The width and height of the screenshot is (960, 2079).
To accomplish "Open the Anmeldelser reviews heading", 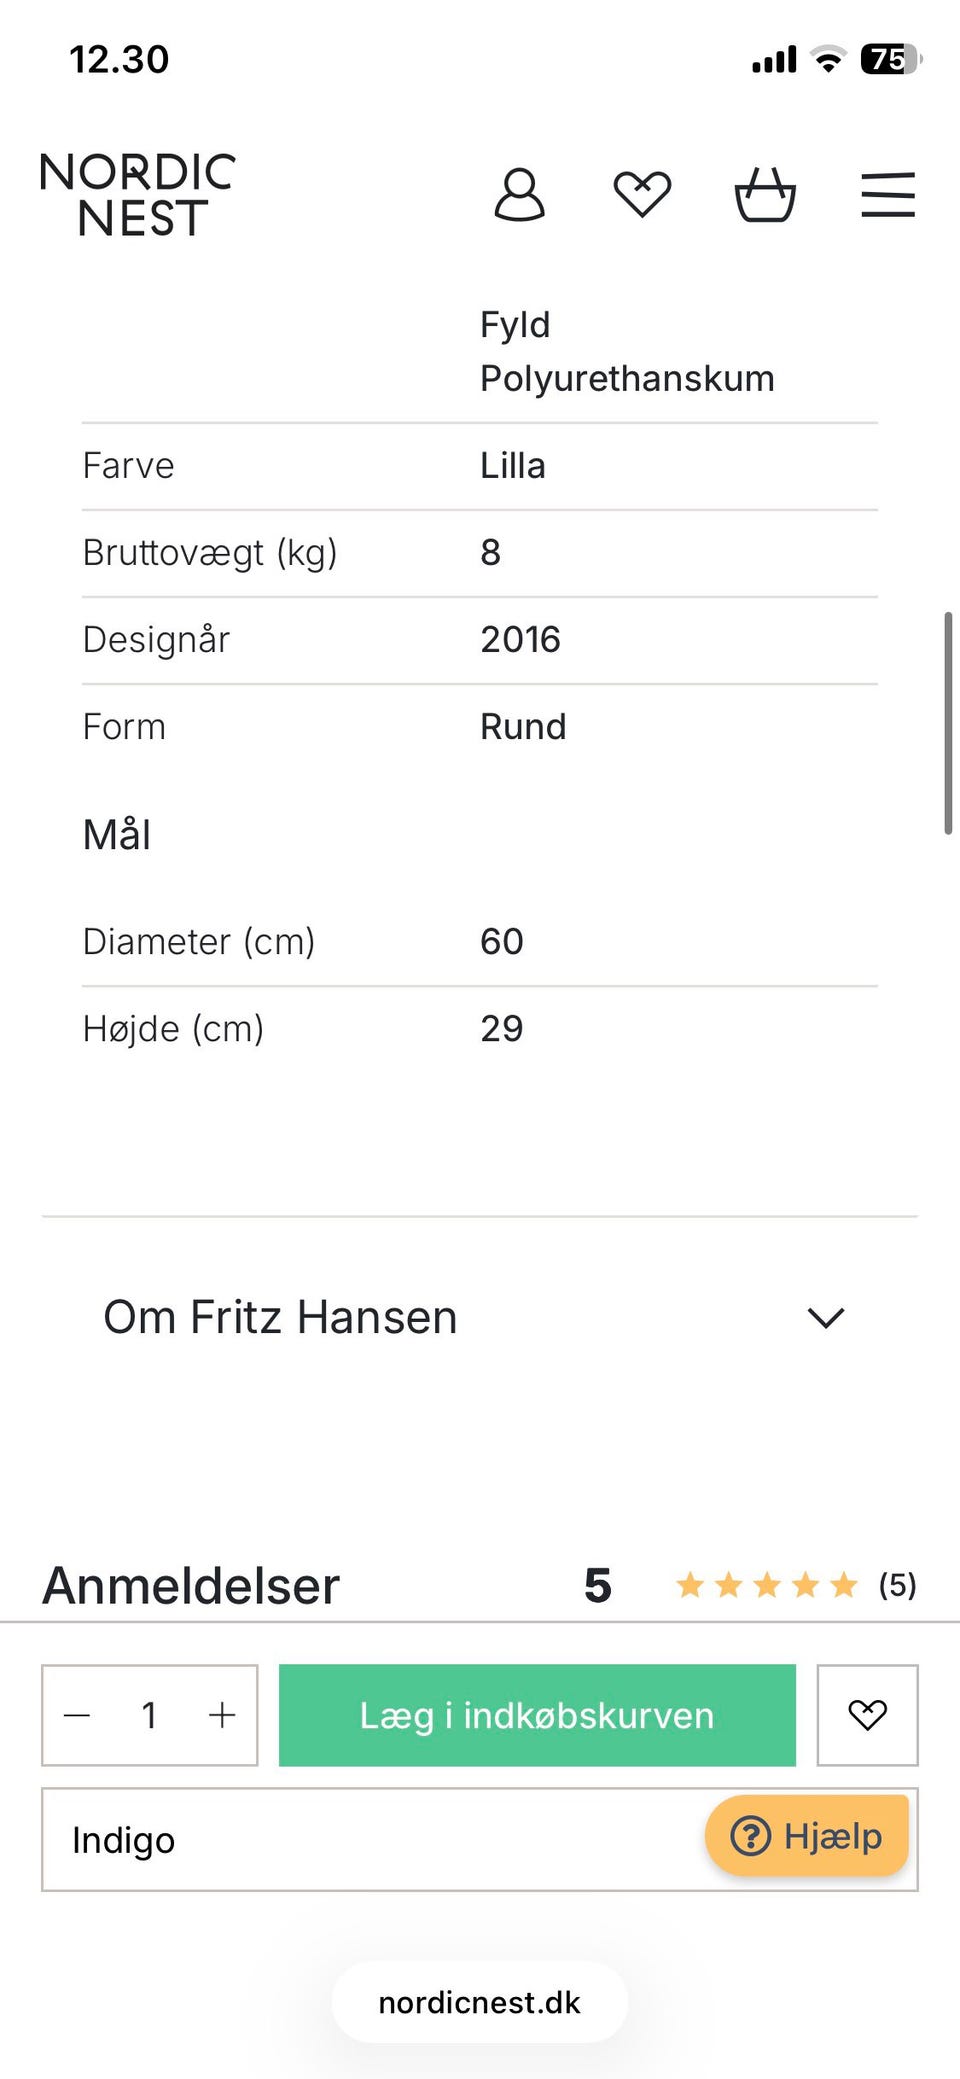I will point(191,1586).
